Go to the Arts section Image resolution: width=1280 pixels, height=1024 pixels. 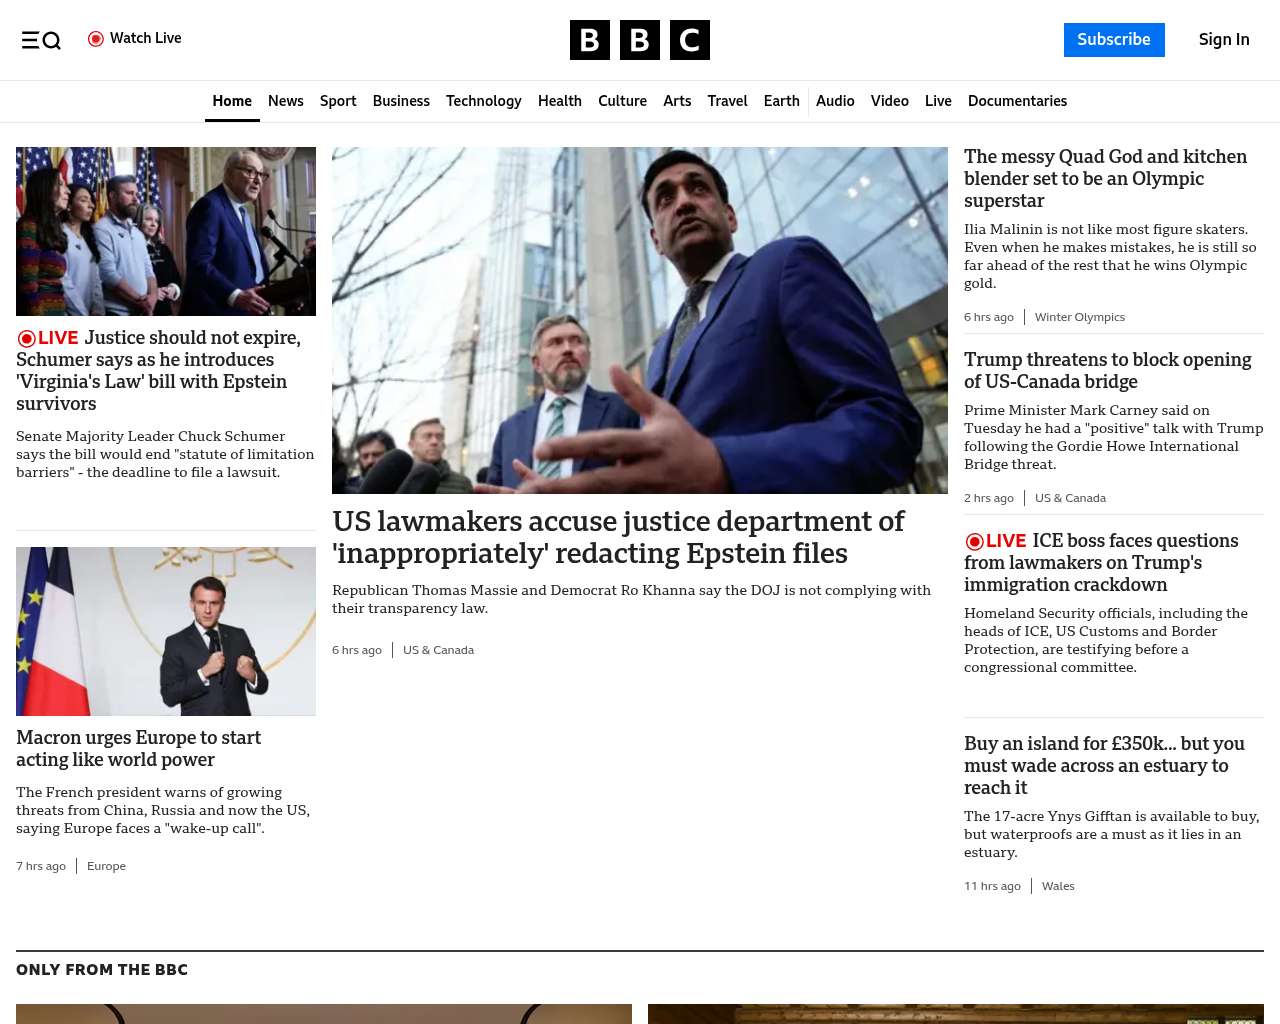(x=677, y=101)
